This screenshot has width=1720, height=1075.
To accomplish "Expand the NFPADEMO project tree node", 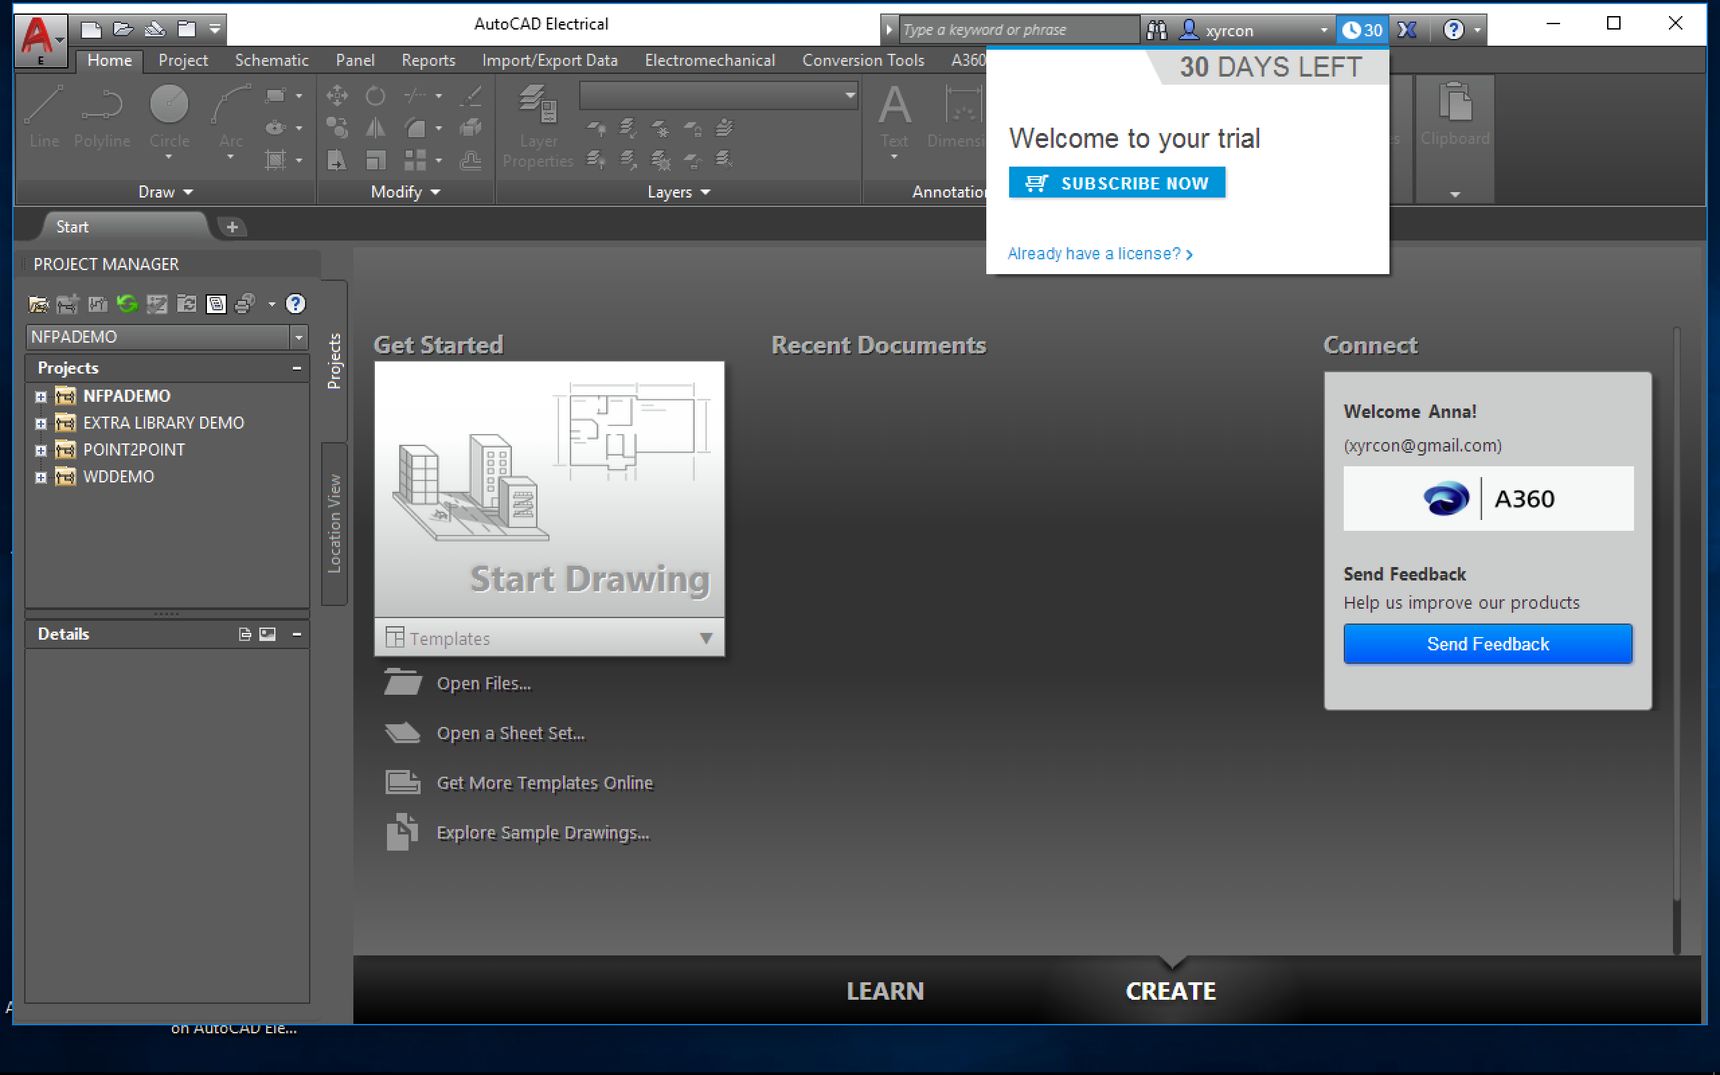I will [41, 397].
